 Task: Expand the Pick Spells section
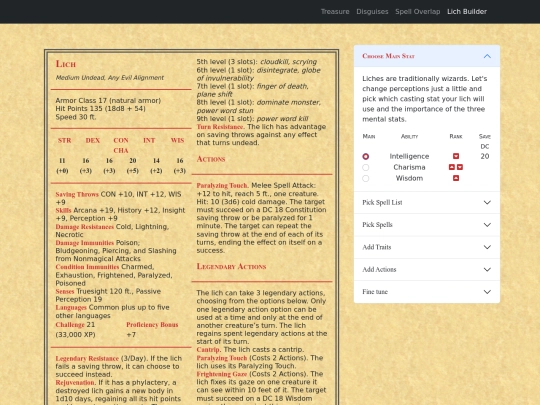pyautogui.click(x=427, y=225)
